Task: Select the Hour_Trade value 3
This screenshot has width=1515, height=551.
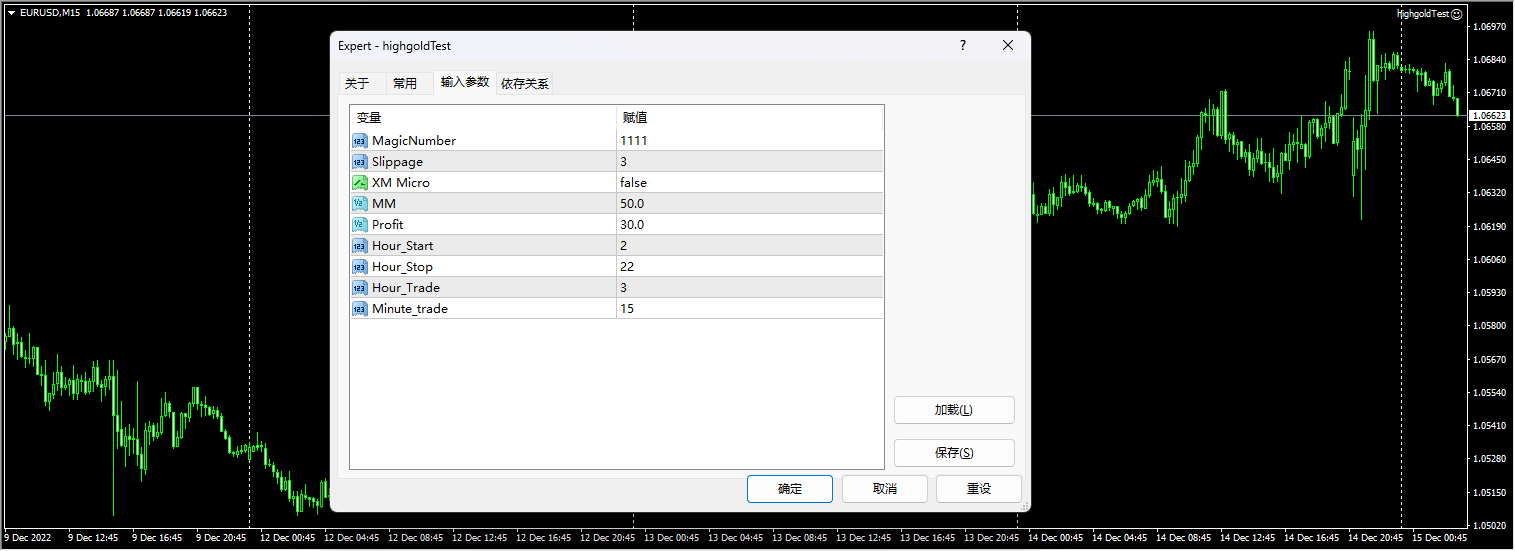Action: click(623, 288)
